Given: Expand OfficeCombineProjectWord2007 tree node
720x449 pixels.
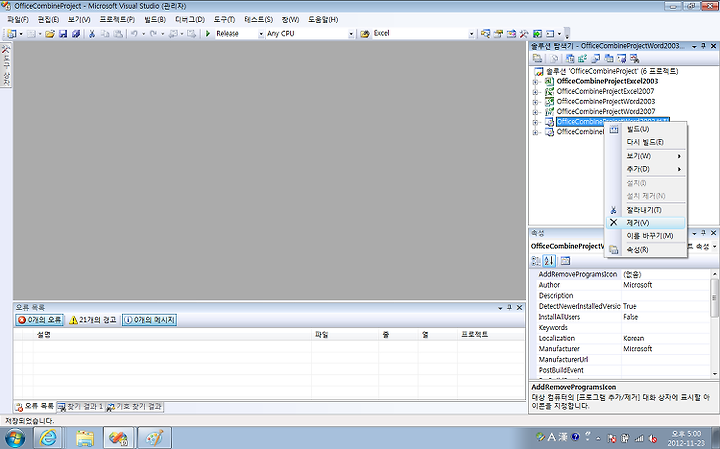Looking at the screenshot, I should tap(535, 112).
